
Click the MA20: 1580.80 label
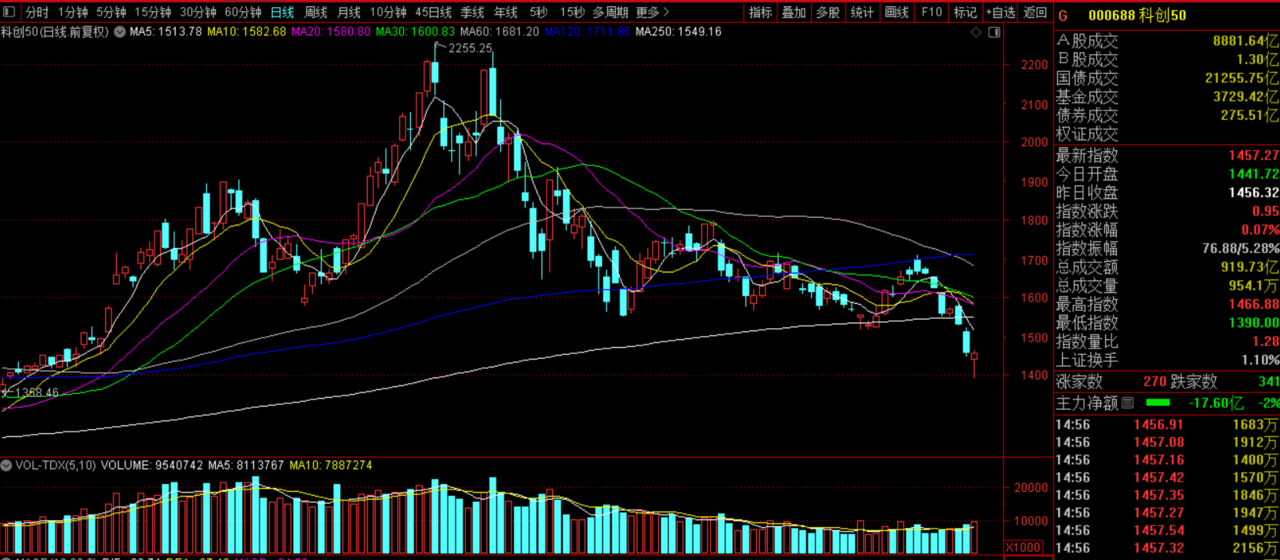click(332, 32)
